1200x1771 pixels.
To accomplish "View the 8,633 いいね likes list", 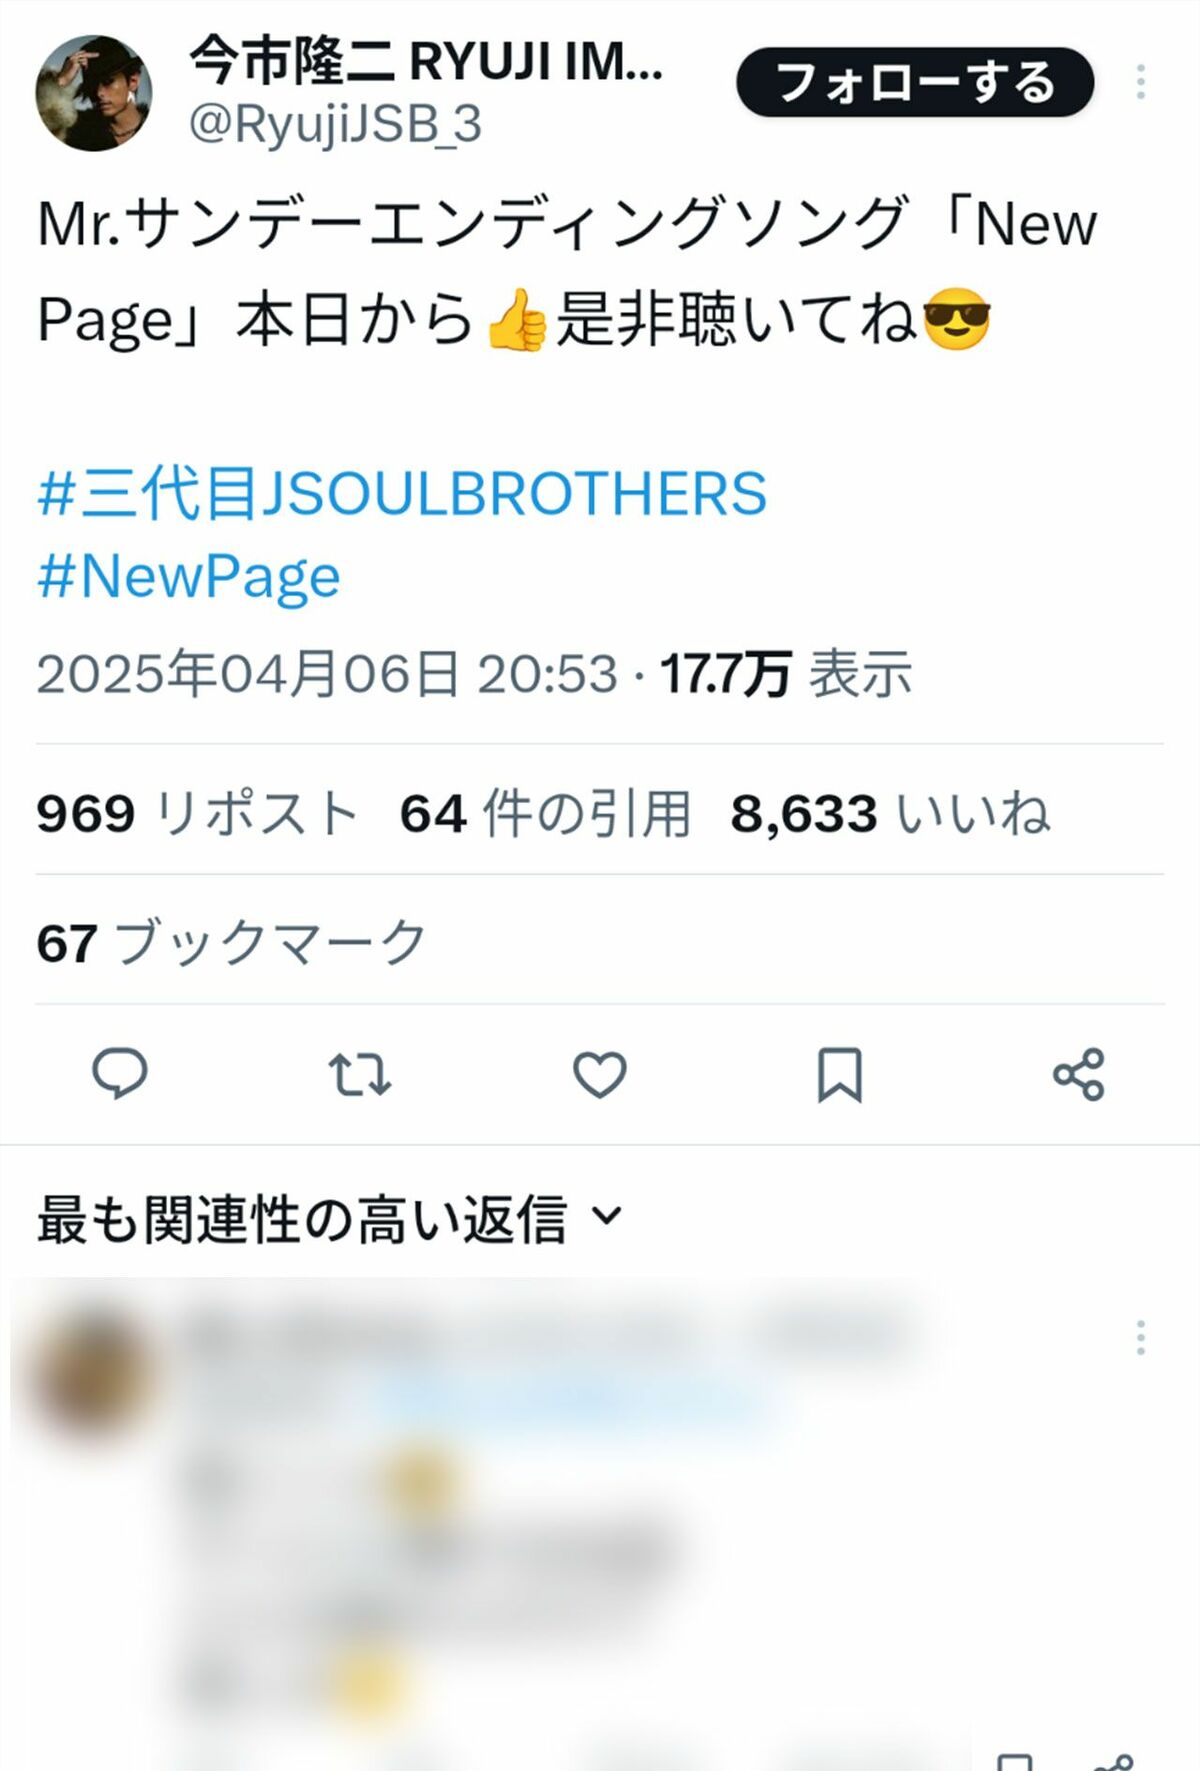I will [x=890, y=813].
